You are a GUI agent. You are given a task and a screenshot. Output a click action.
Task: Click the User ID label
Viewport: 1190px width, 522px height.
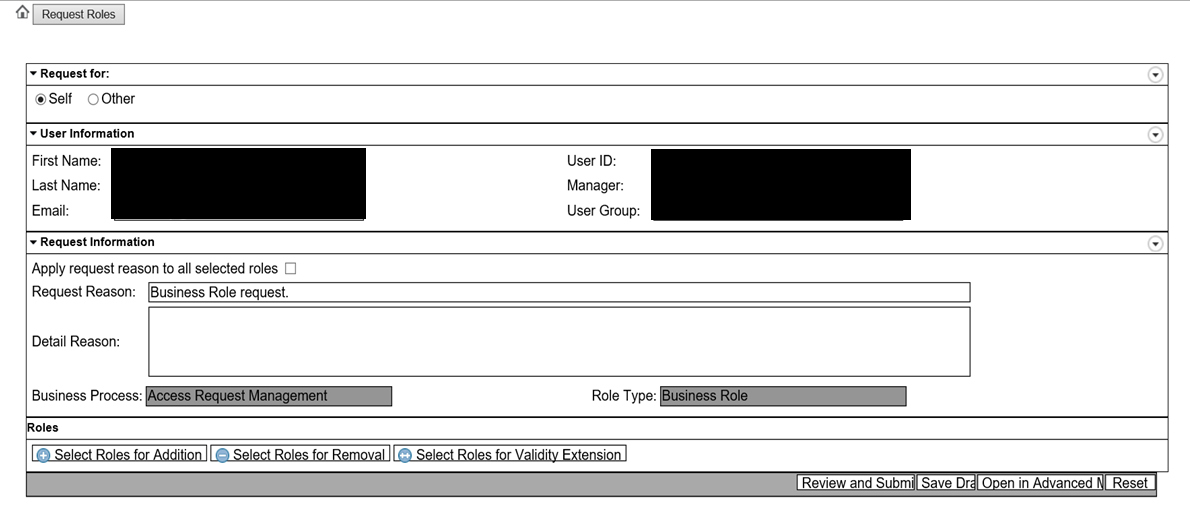click(591, 161)
